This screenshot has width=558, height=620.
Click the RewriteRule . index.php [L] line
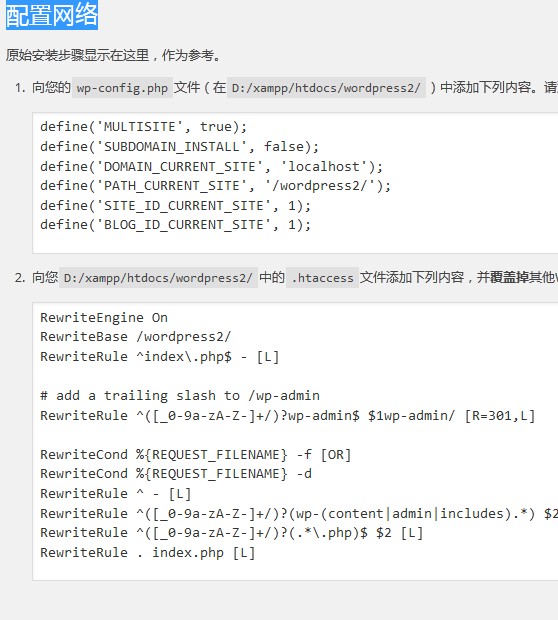[148, 552]
